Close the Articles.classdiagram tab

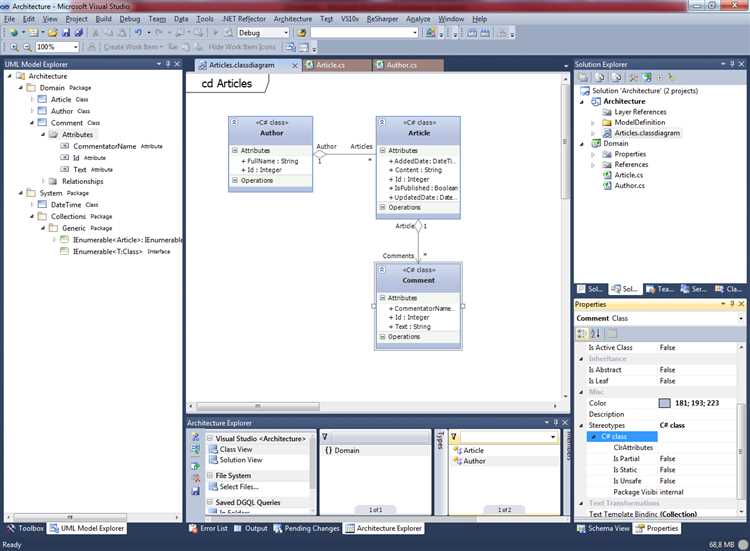click(x=295, y=65)
